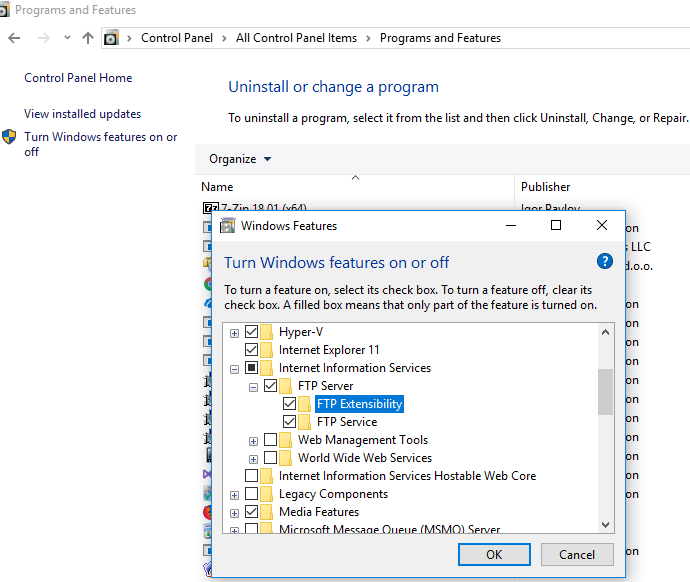Check Internet Information Services Hostable Web Core
This screenshot has height=582, width=690.
click(x=251, y=476)
